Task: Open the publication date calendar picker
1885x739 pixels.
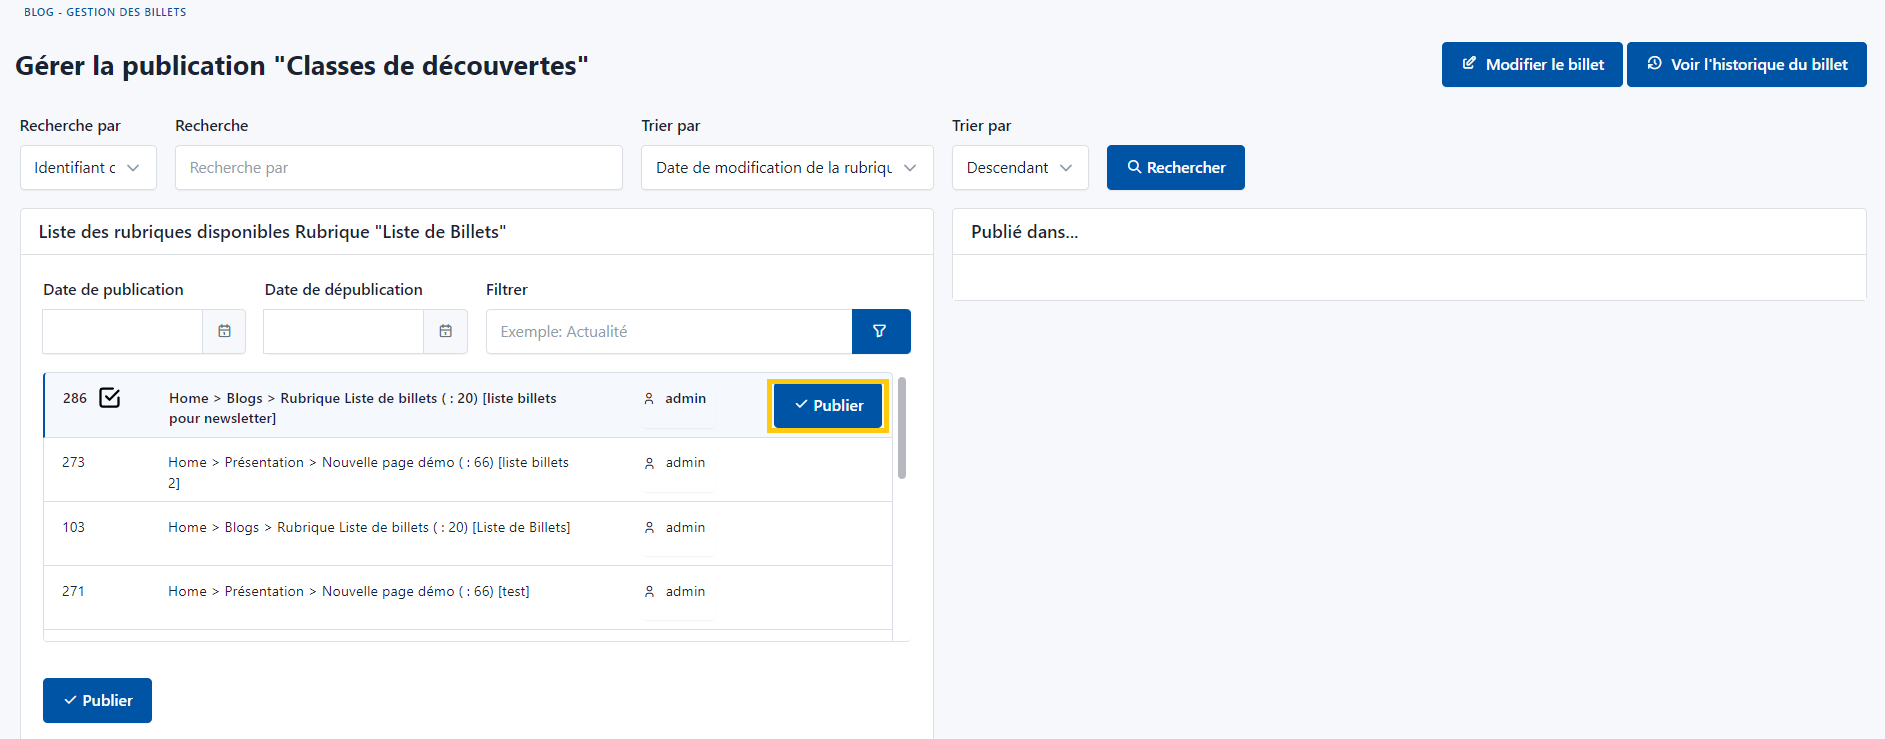Action: click(224, 331)
